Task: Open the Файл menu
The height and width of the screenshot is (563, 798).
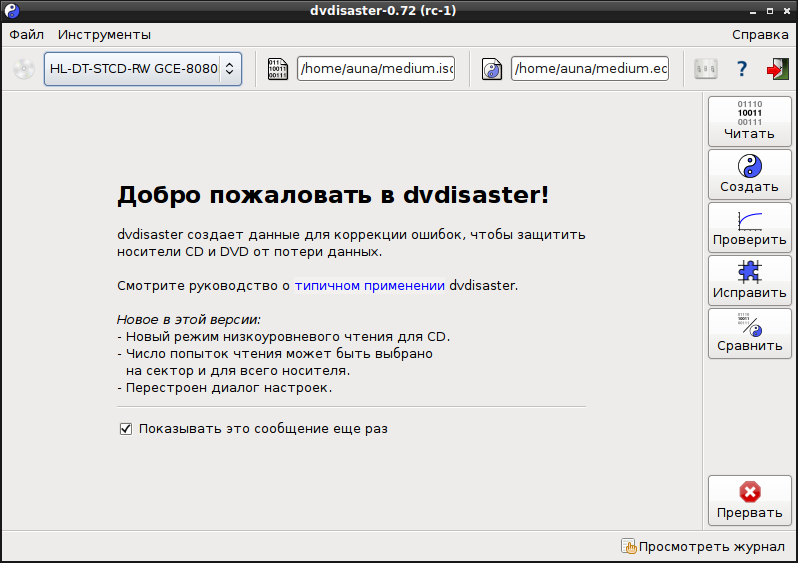Action: coord(26,35)
